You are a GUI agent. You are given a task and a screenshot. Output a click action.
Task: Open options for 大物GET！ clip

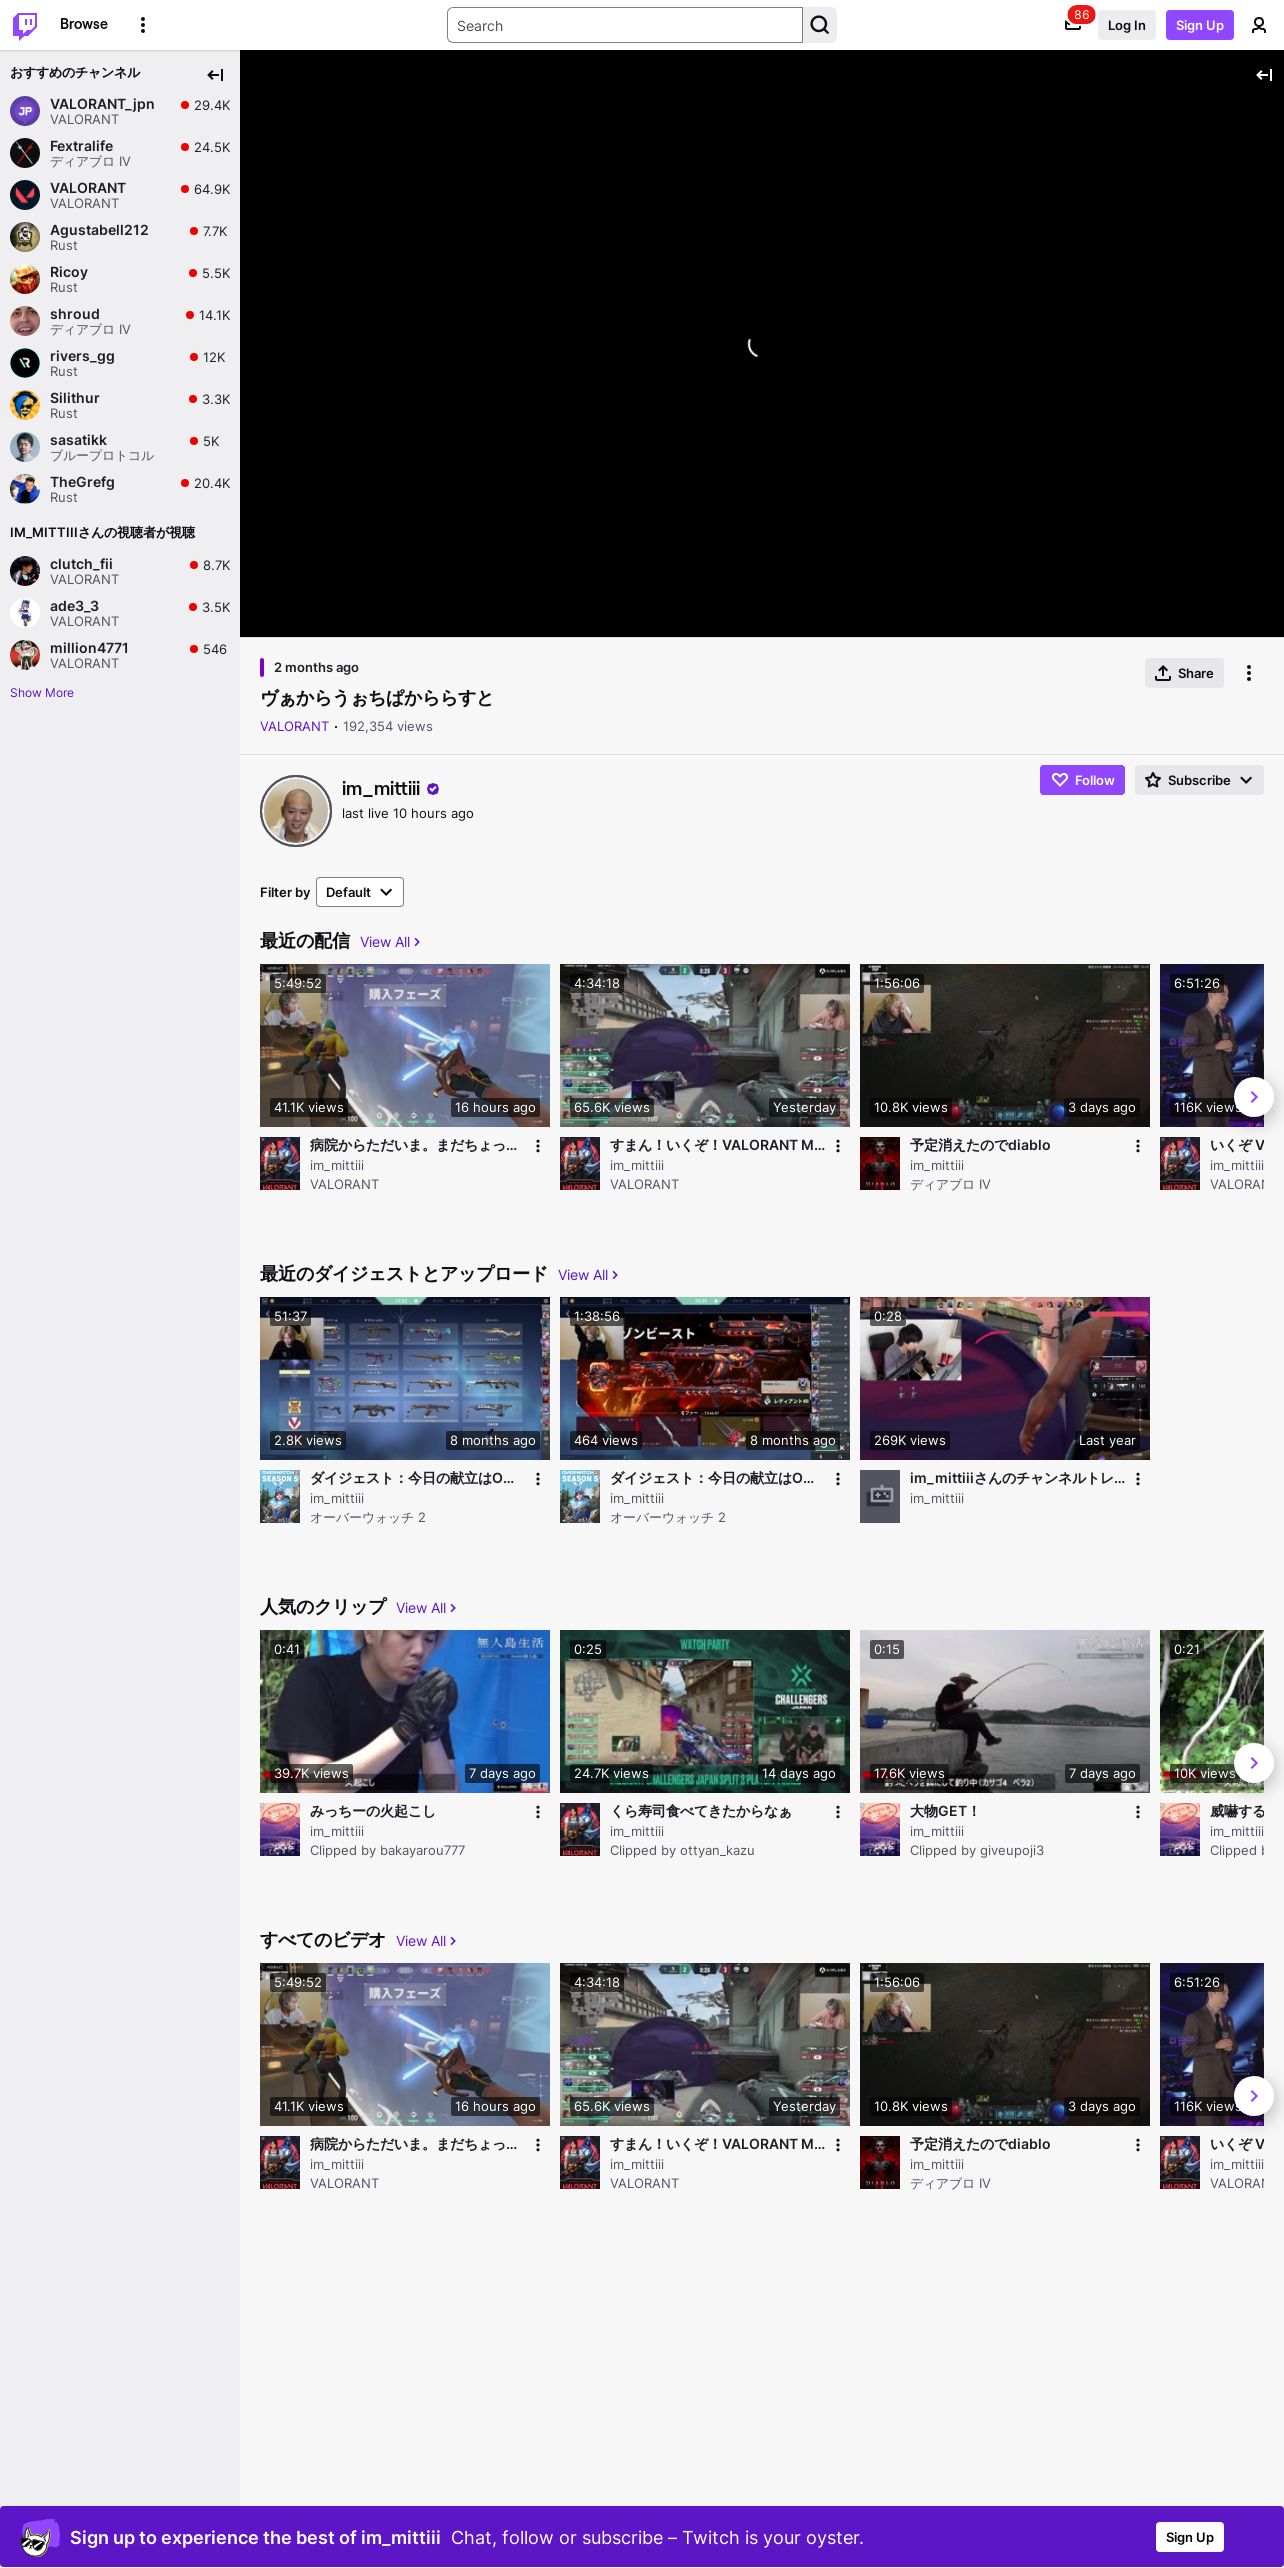pos(1138,1812)
